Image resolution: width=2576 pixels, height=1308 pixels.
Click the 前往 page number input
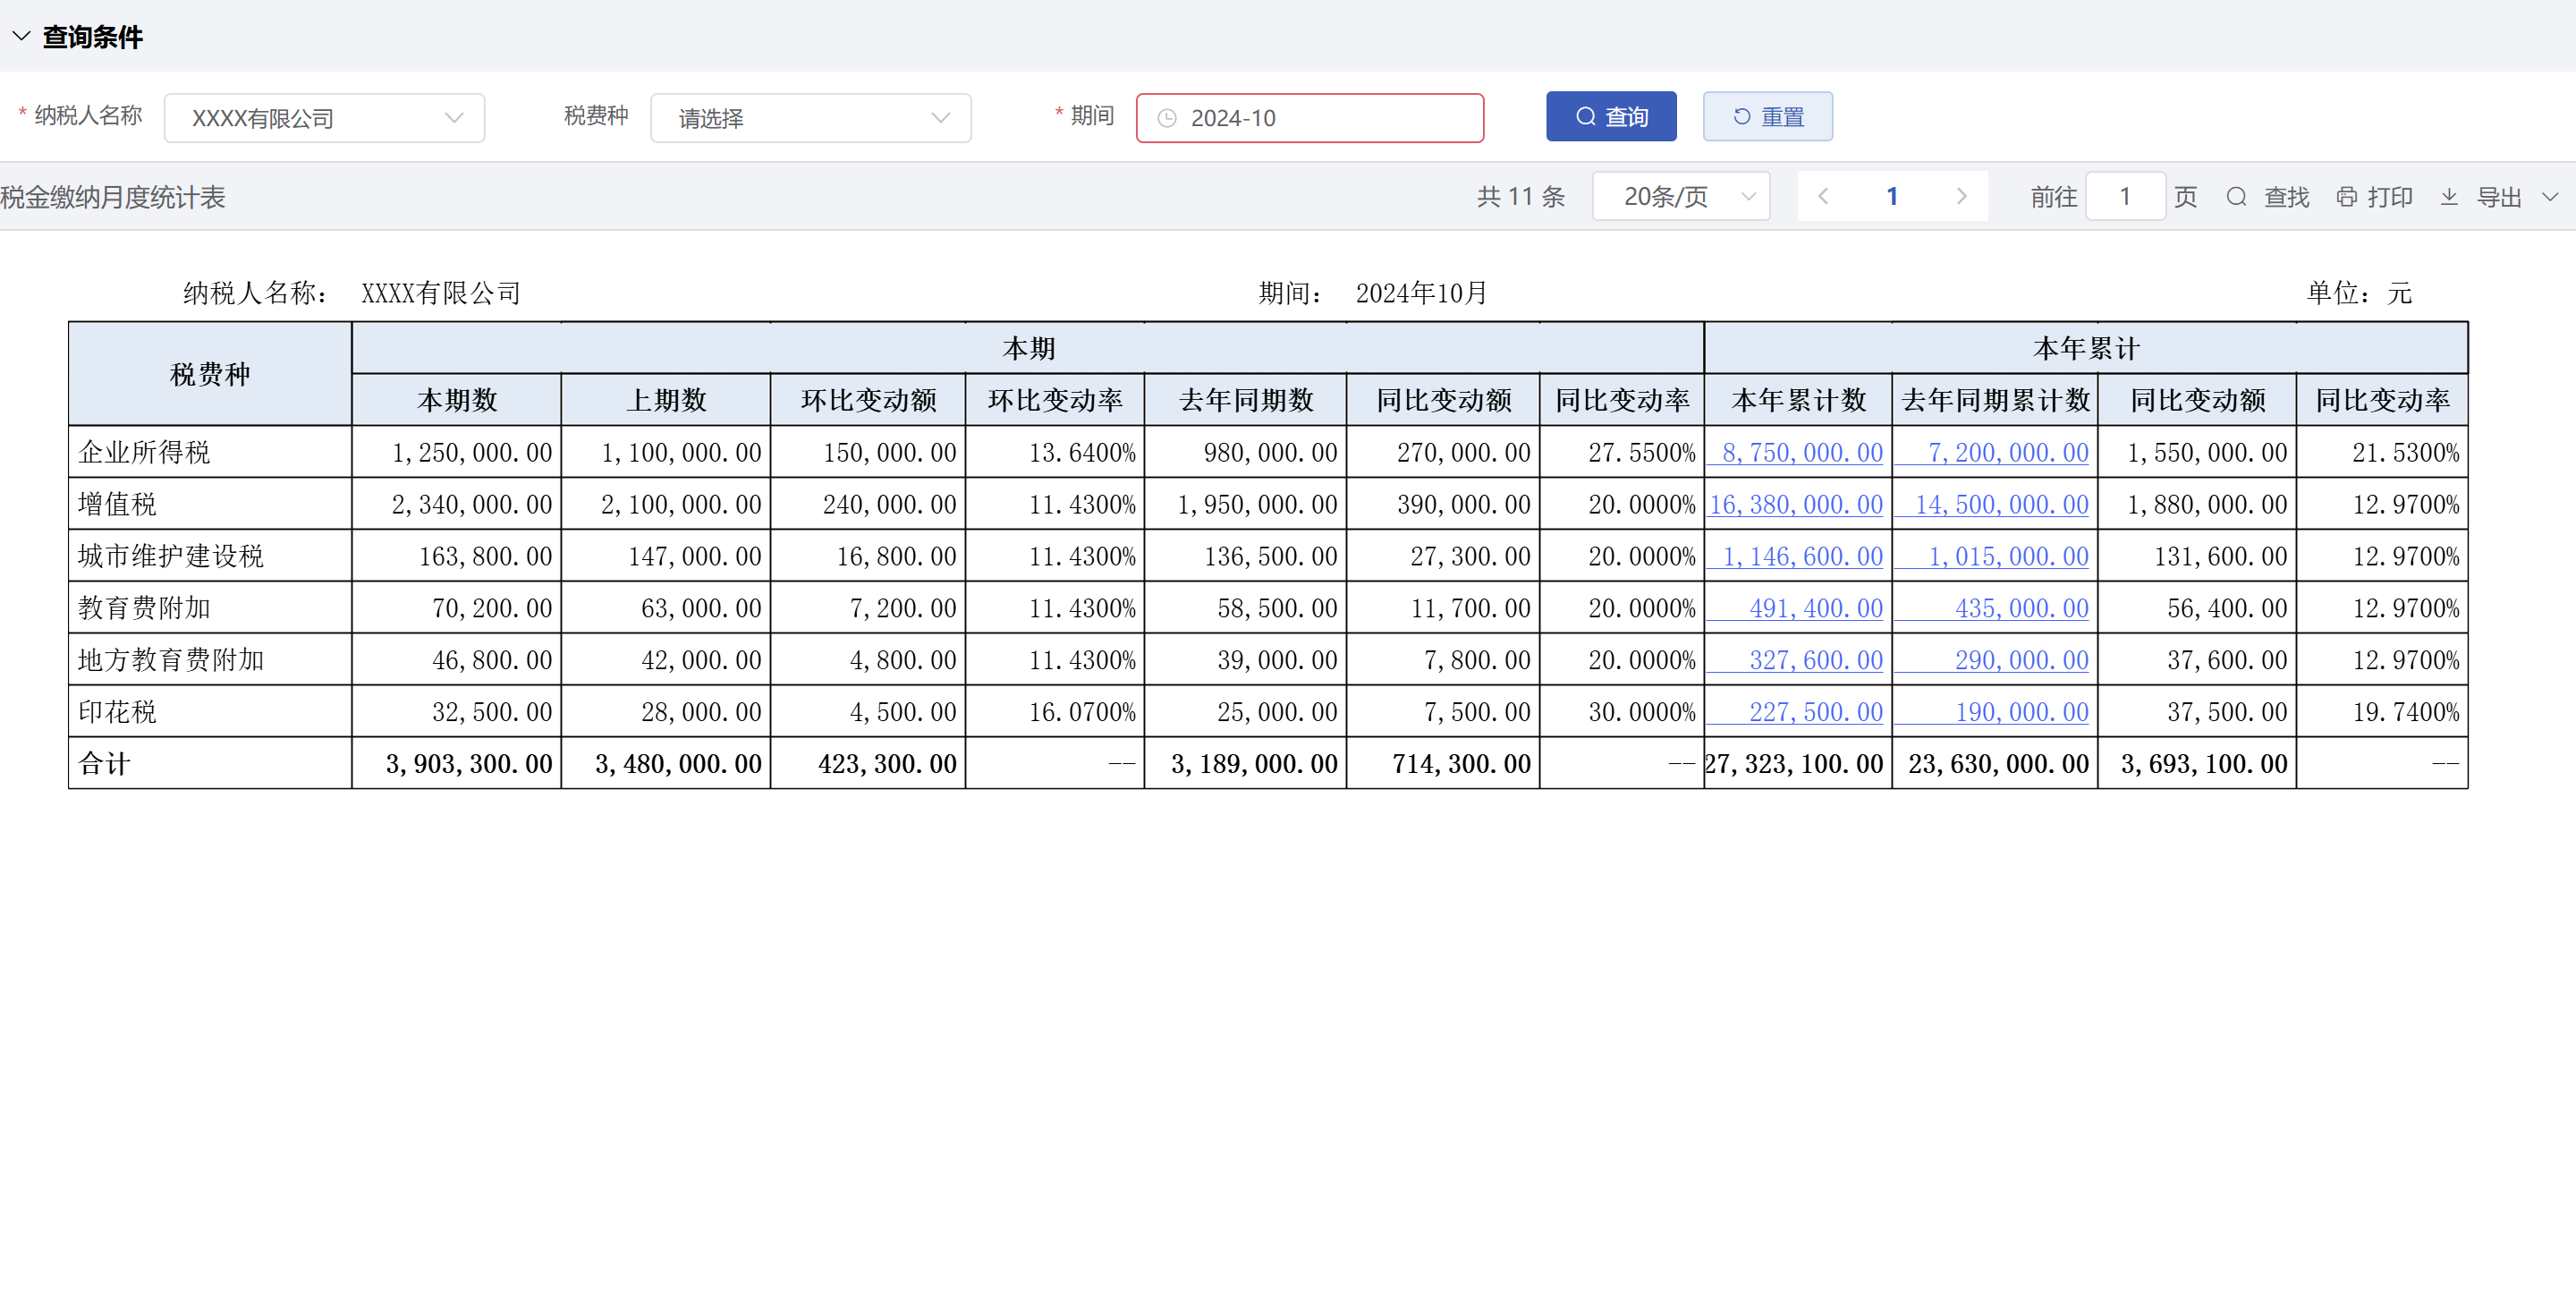tap(2125, 196)
